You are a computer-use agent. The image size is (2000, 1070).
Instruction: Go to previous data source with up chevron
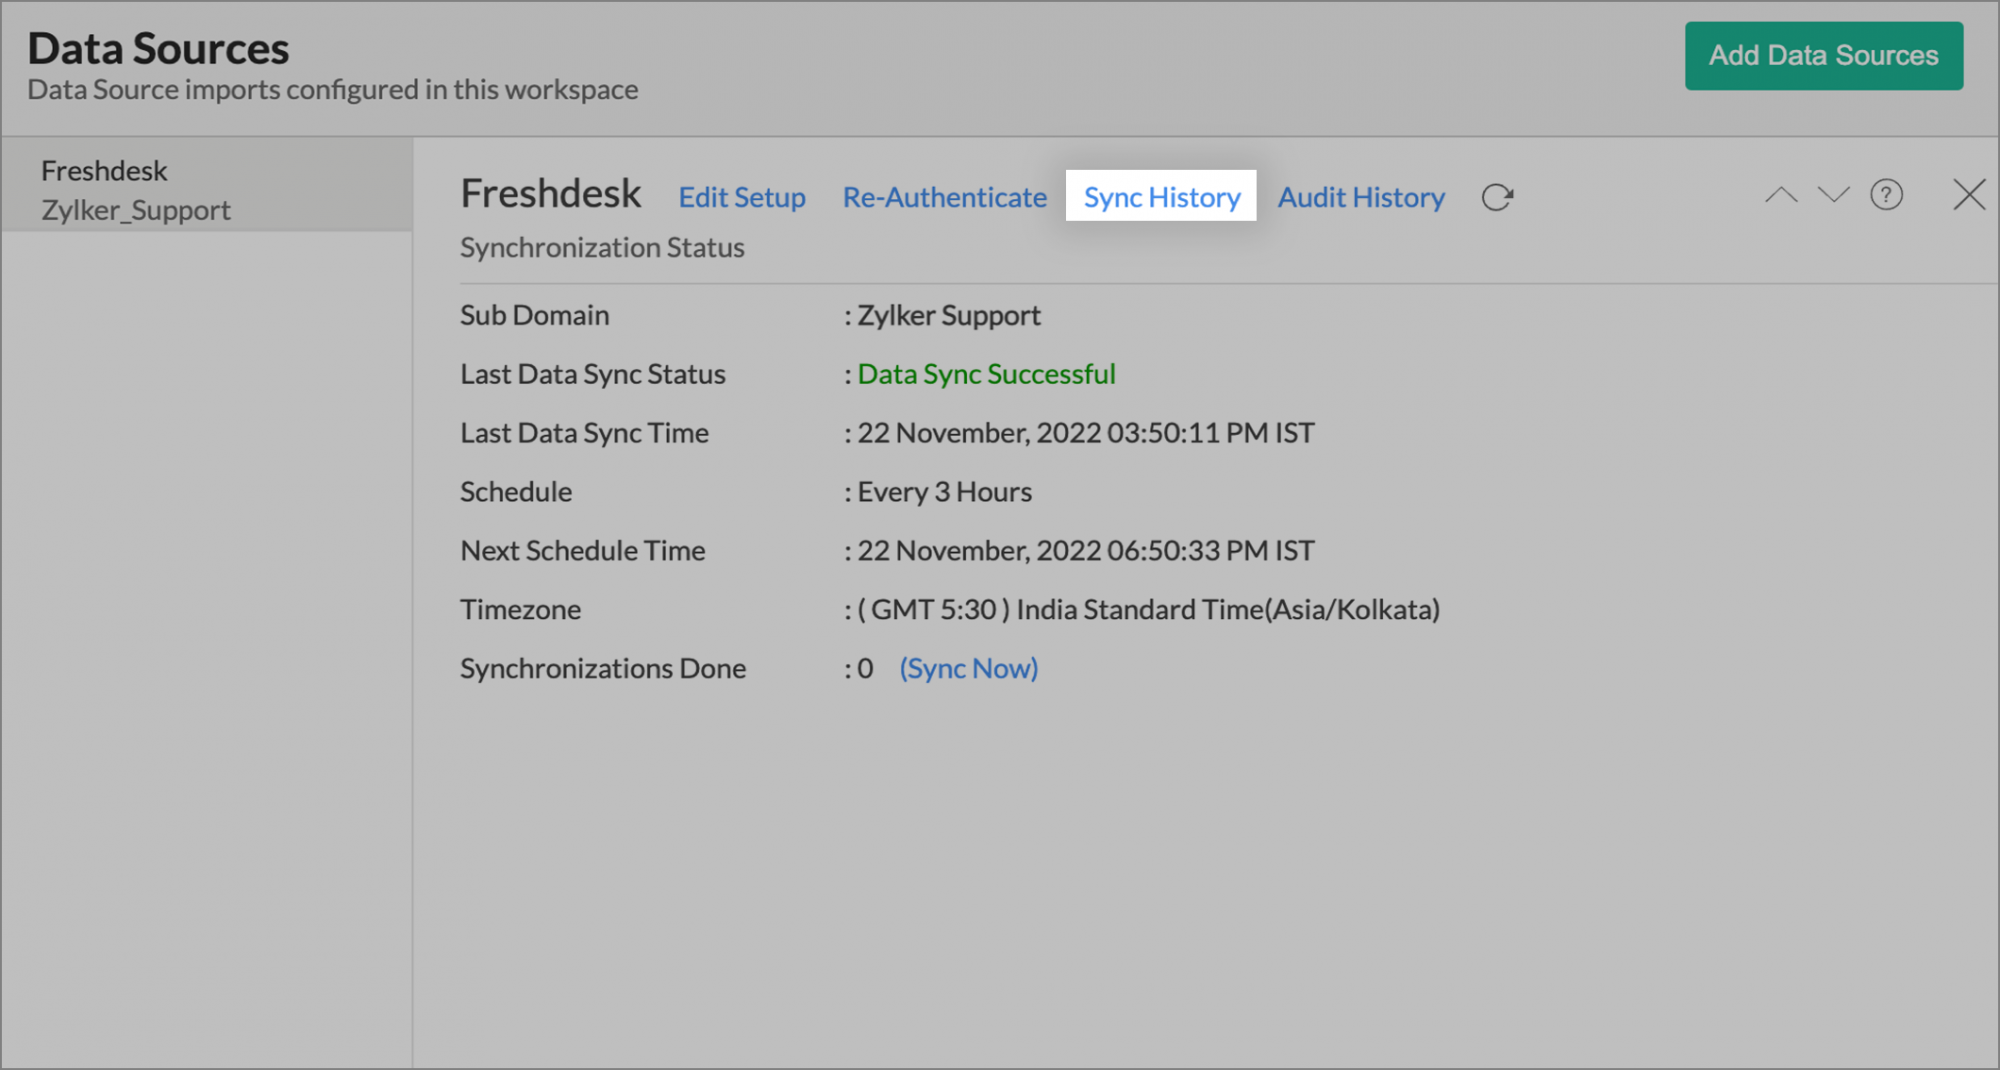[1780, 195]
